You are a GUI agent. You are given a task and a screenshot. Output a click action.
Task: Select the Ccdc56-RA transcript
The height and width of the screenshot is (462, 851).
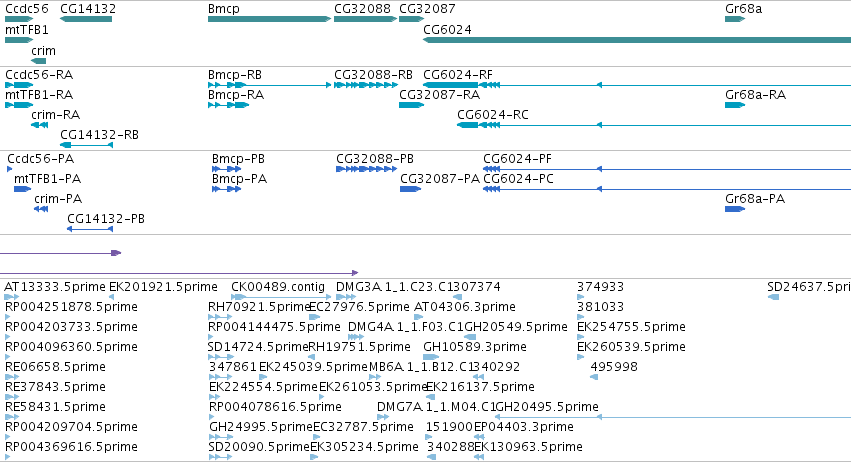pos(19,85)
